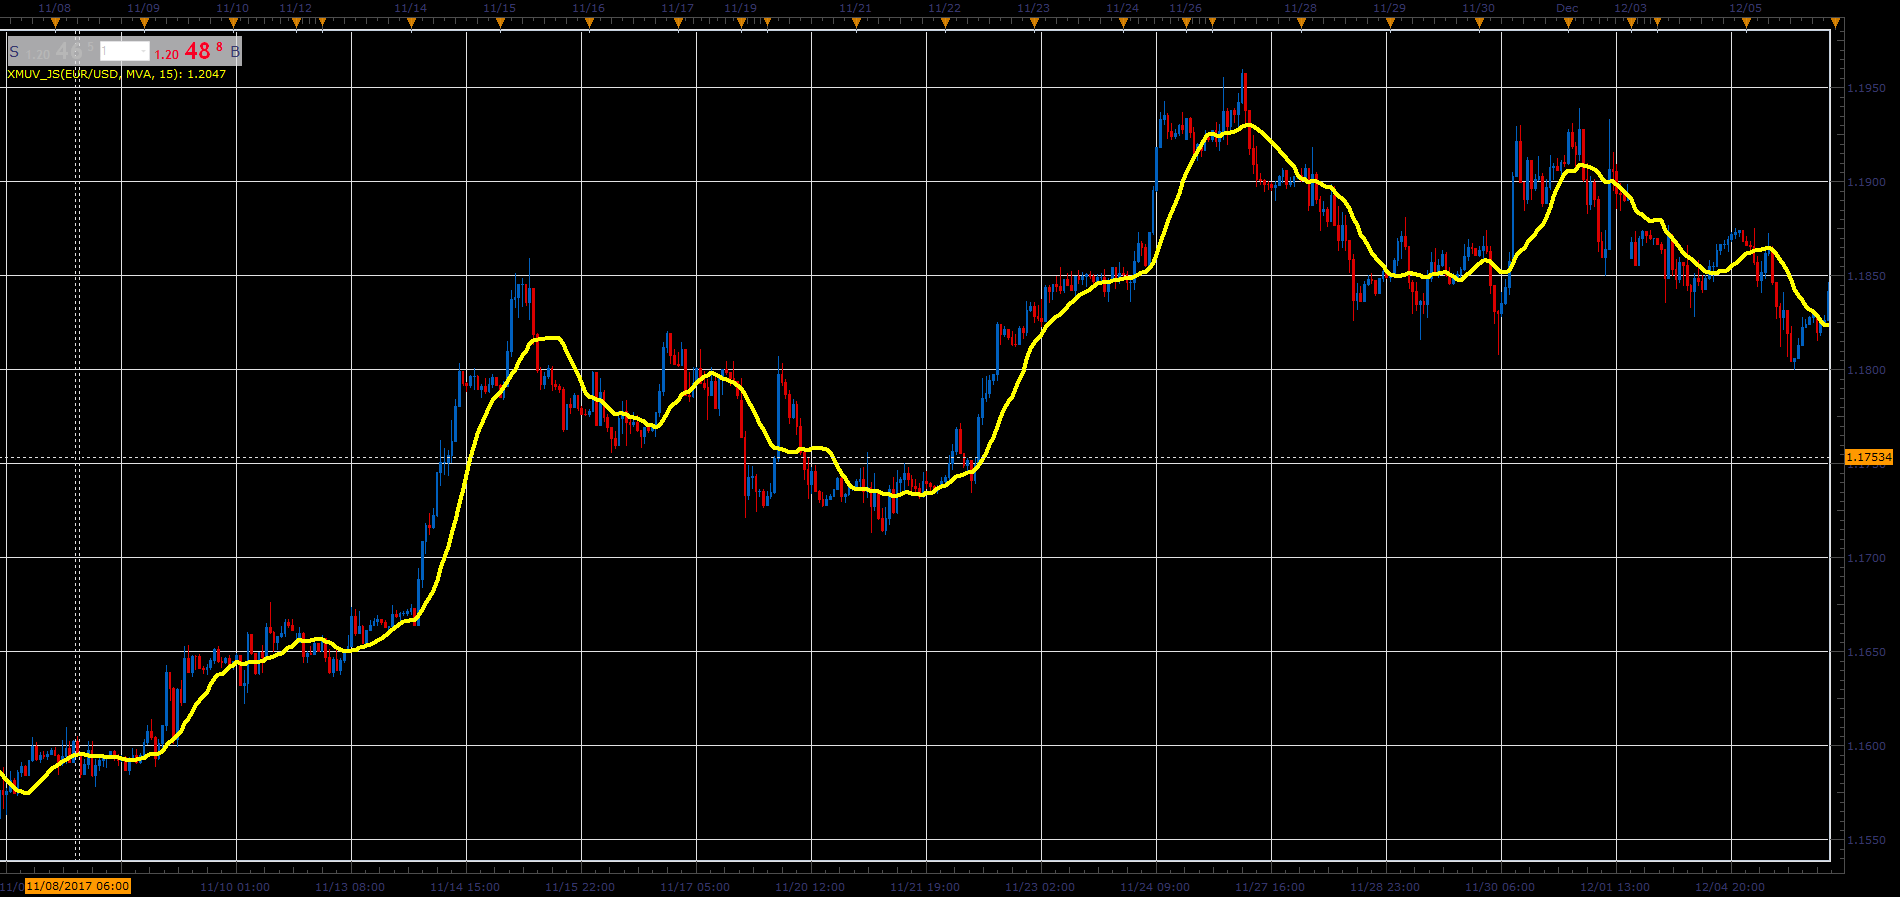This screenshot has height=897, width=1900.
Task: Click the orange 1.17534 price label on the axis
Action: pos(1869,457)
